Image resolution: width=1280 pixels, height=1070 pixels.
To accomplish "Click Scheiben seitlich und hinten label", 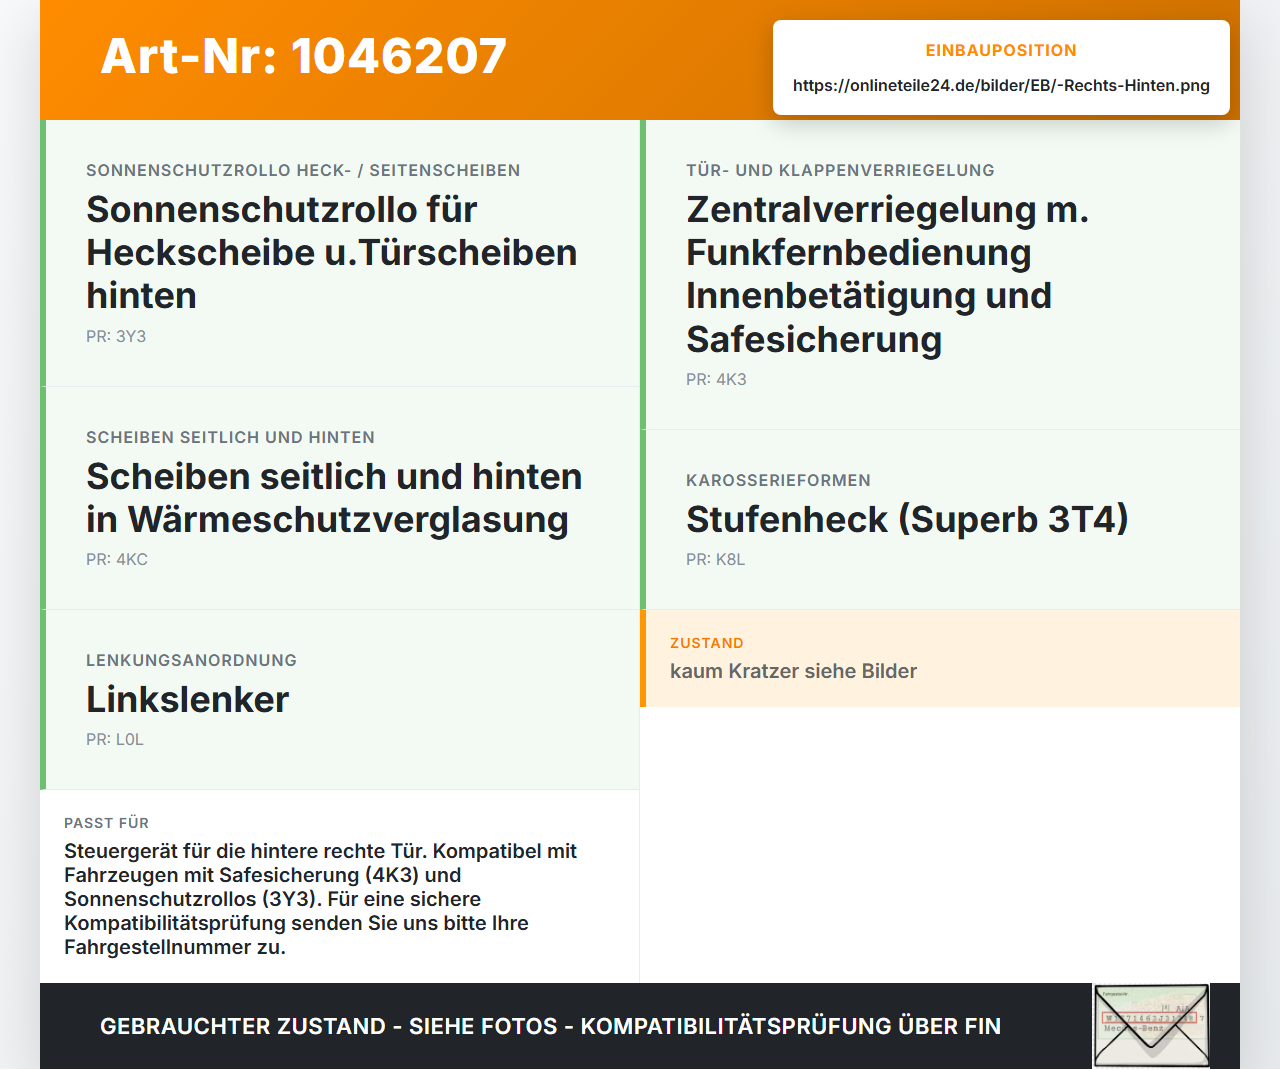I will click(x=230, y=438).
